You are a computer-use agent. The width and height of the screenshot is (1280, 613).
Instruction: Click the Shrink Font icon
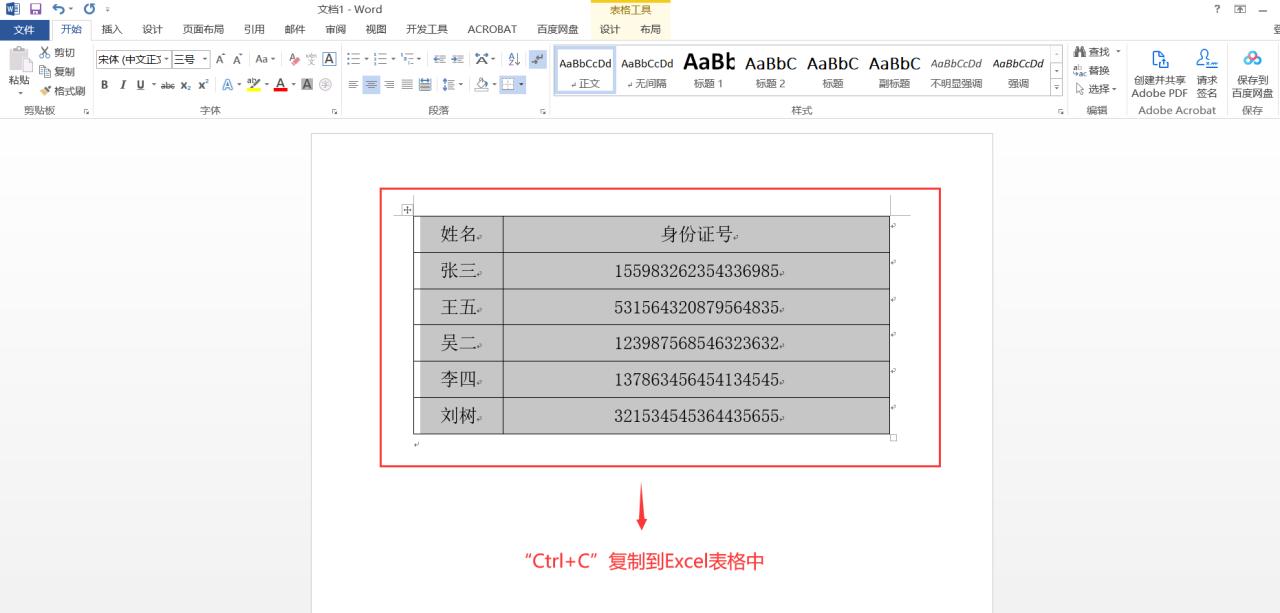pyautogui.click(x=238, y=59)
